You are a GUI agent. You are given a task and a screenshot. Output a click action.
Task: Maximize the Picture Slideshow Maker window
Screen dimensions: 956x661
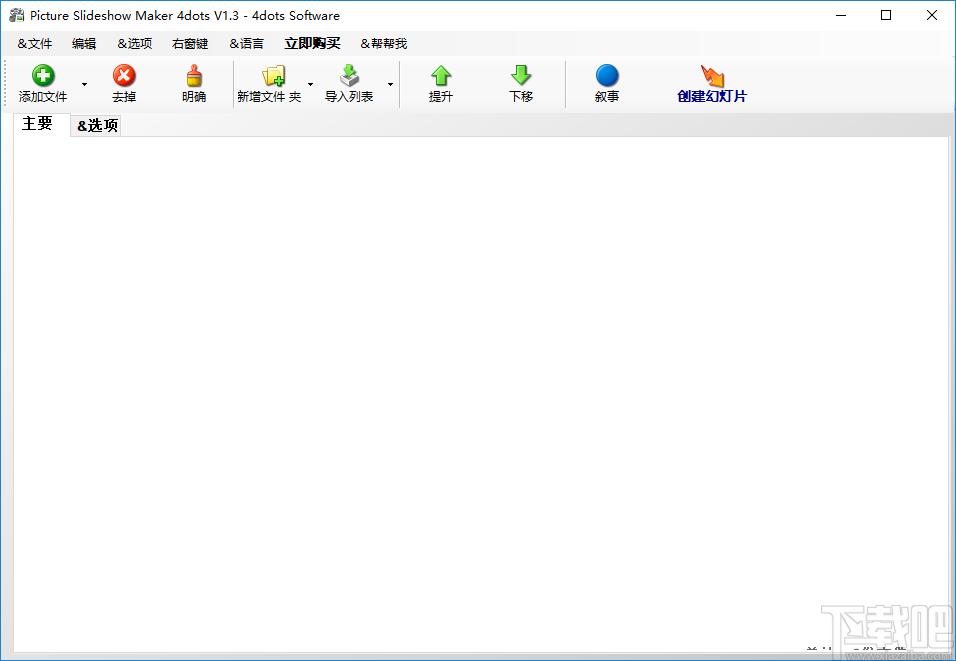point(886,15)
